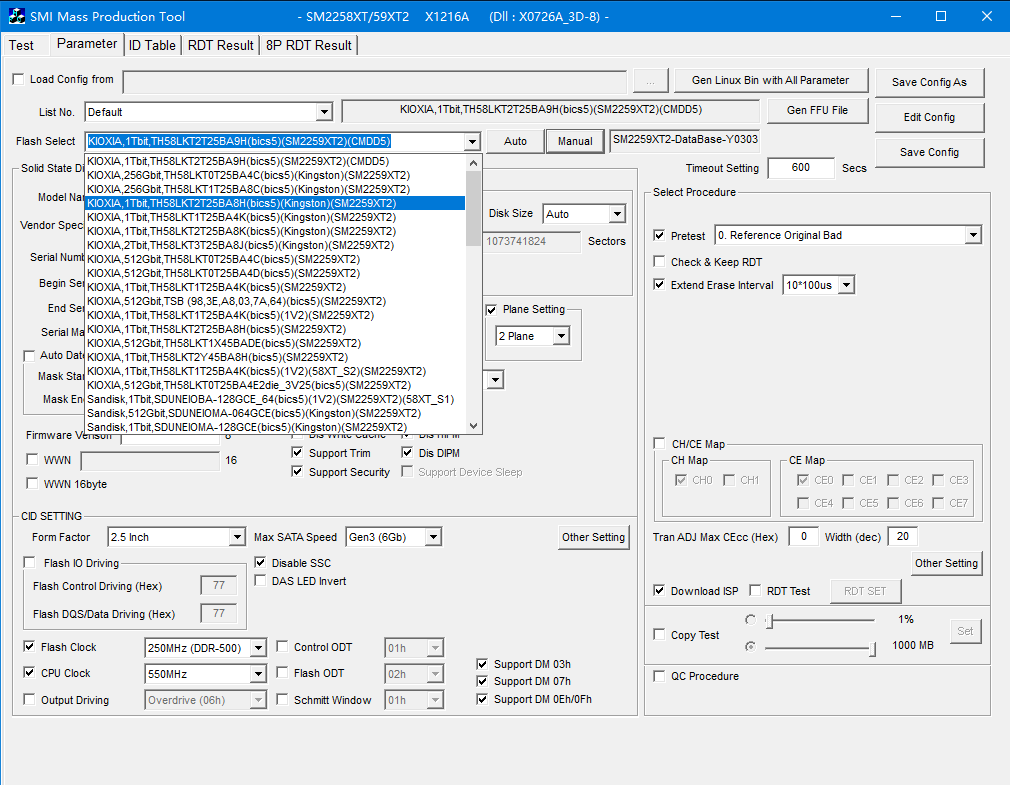This screenshot has height=785, width=1010.
Task: Click the Timeout Setting seconds field
Action: pos(800,168)
